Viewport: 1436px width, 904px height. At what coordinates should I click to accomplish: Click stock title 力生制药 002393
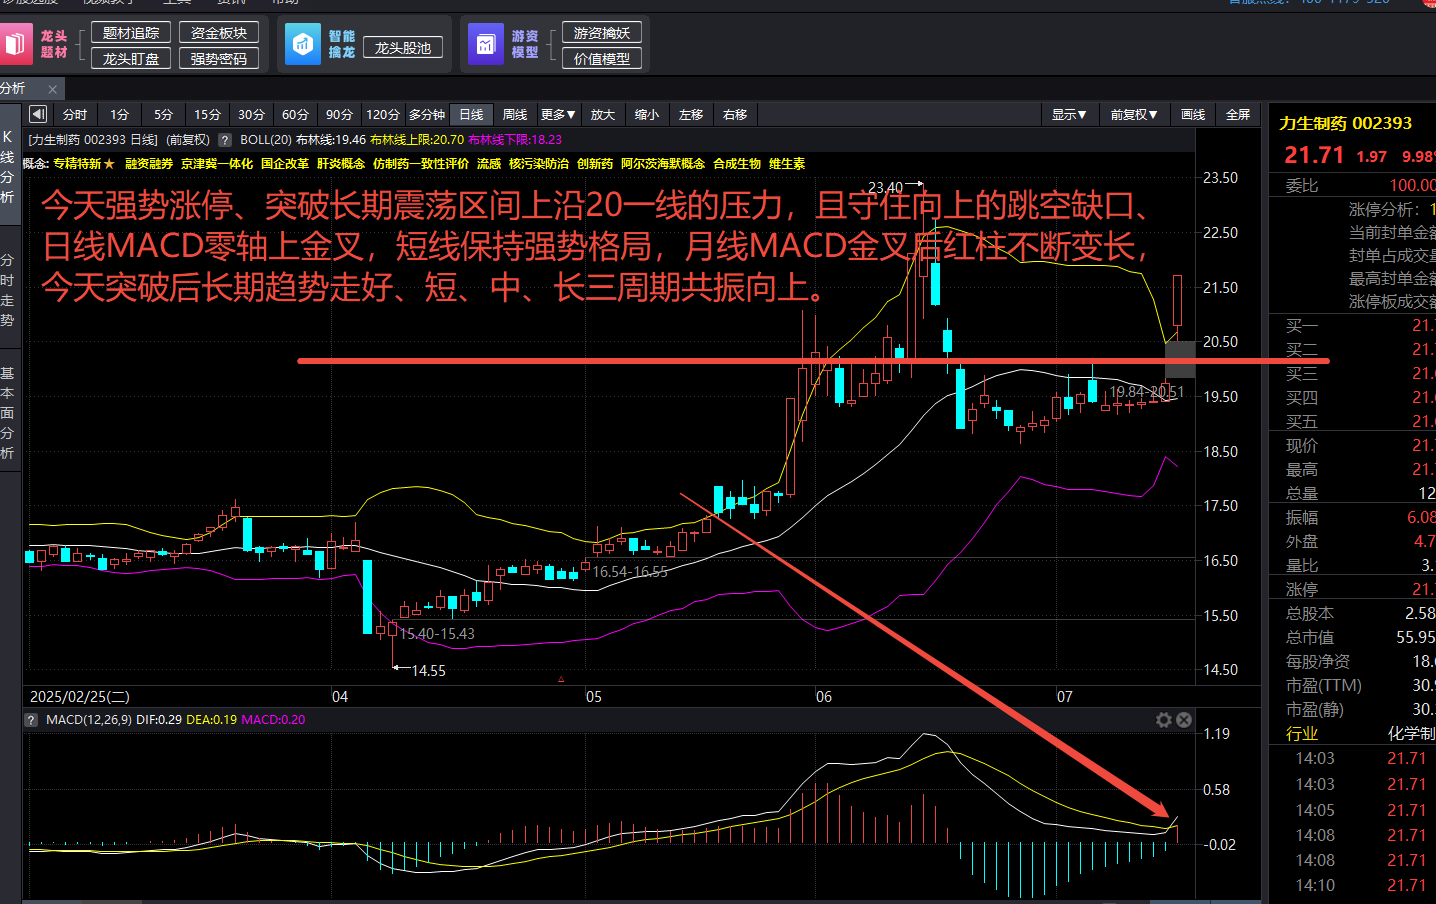tap(1345, 123)
